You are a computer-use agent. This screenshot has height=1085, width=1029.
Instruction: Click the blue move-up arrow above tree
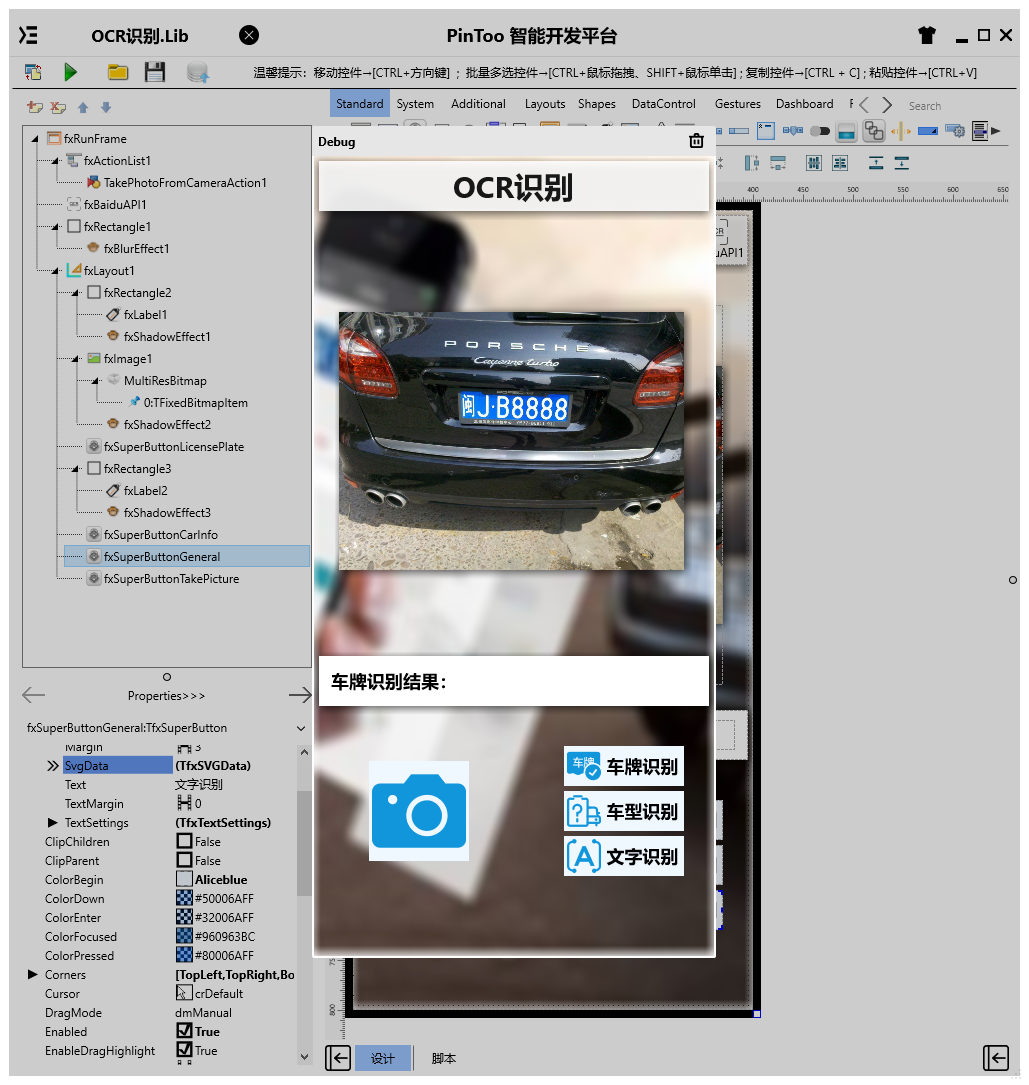[x=83, y=107]
